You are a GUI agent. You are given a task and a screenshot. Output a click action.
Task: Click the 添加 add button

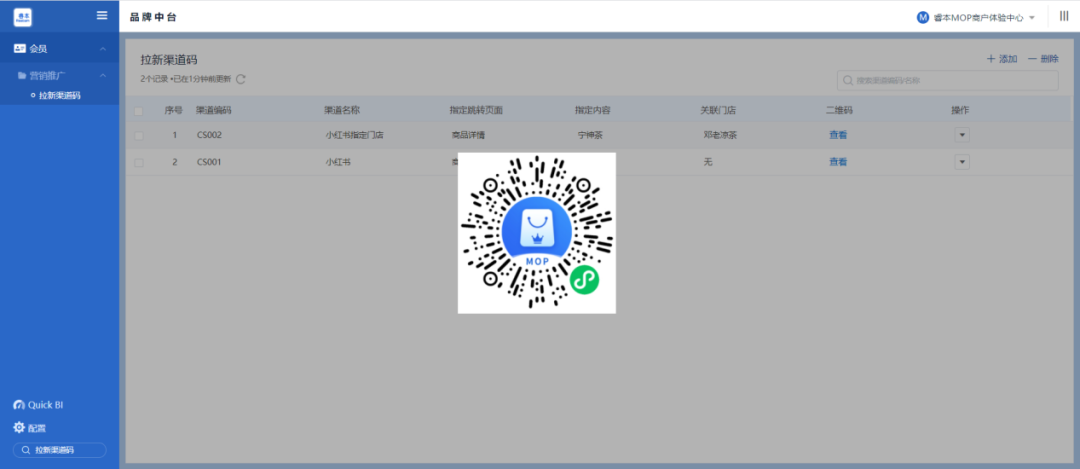coord(1002,59)
